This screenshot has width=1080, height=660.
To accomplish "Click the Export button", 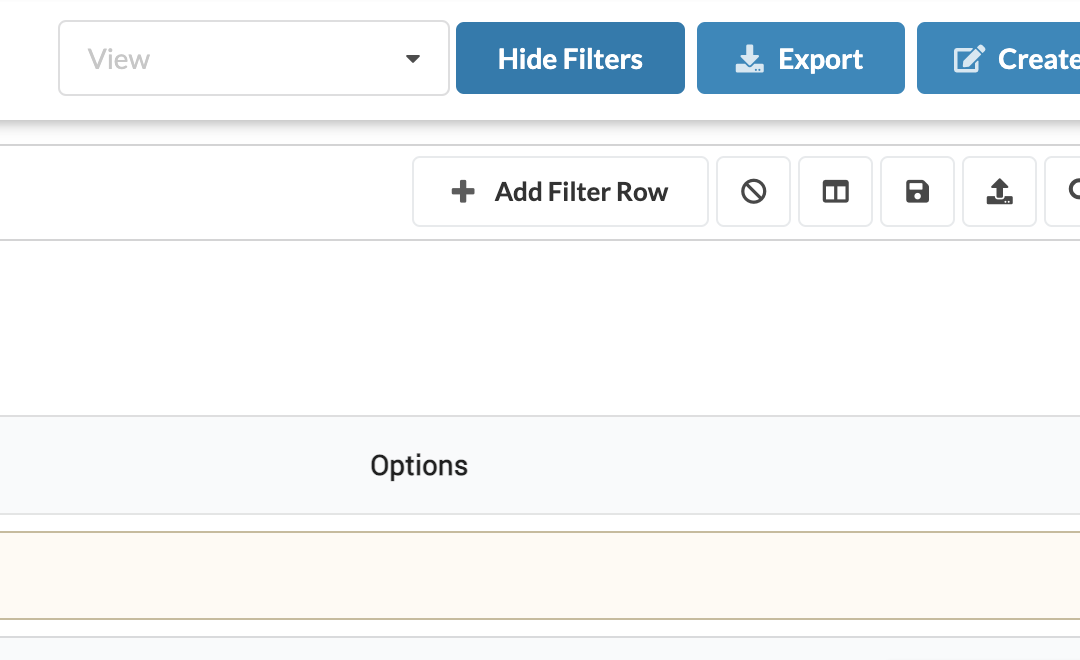I will [800, 59].
